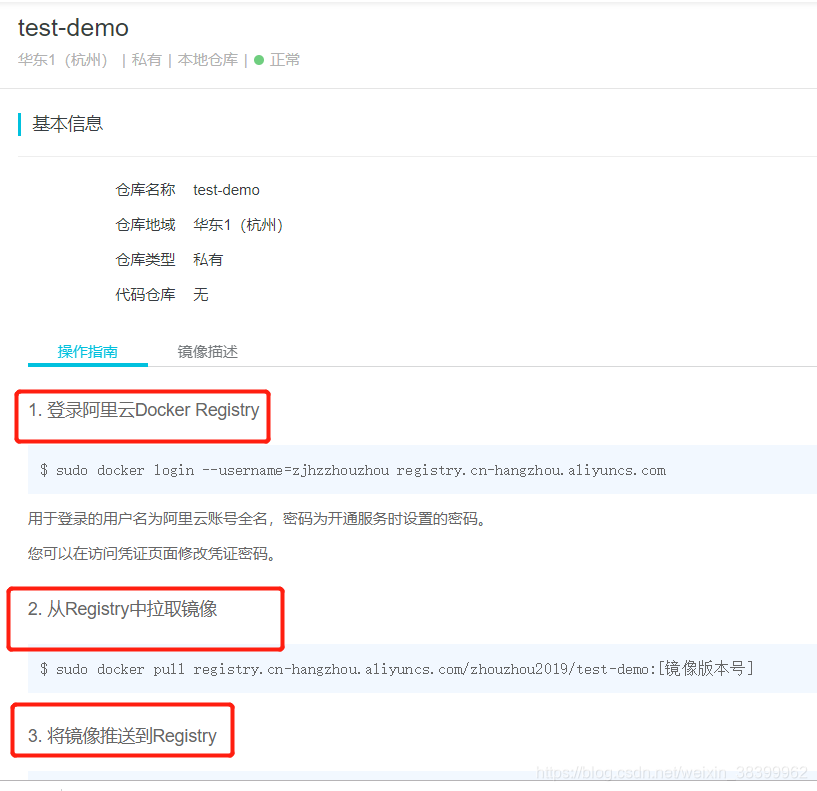Click heading 3. 将镜像推送到Registry
Image resolution: width=817 pixels, height=791 pixels.
pyautogui.click(x=122, y=736)
